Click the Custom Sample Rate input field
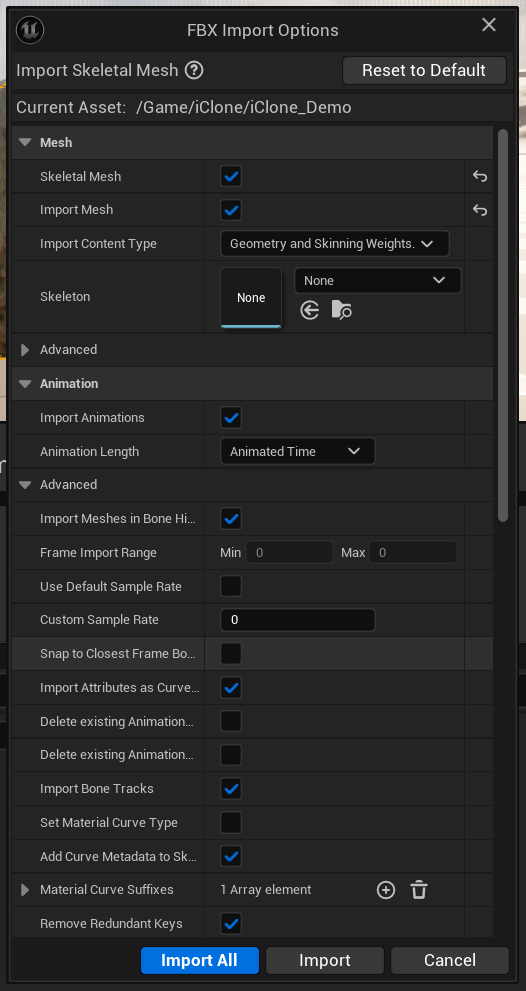526x991 pixels. point(298,620)
